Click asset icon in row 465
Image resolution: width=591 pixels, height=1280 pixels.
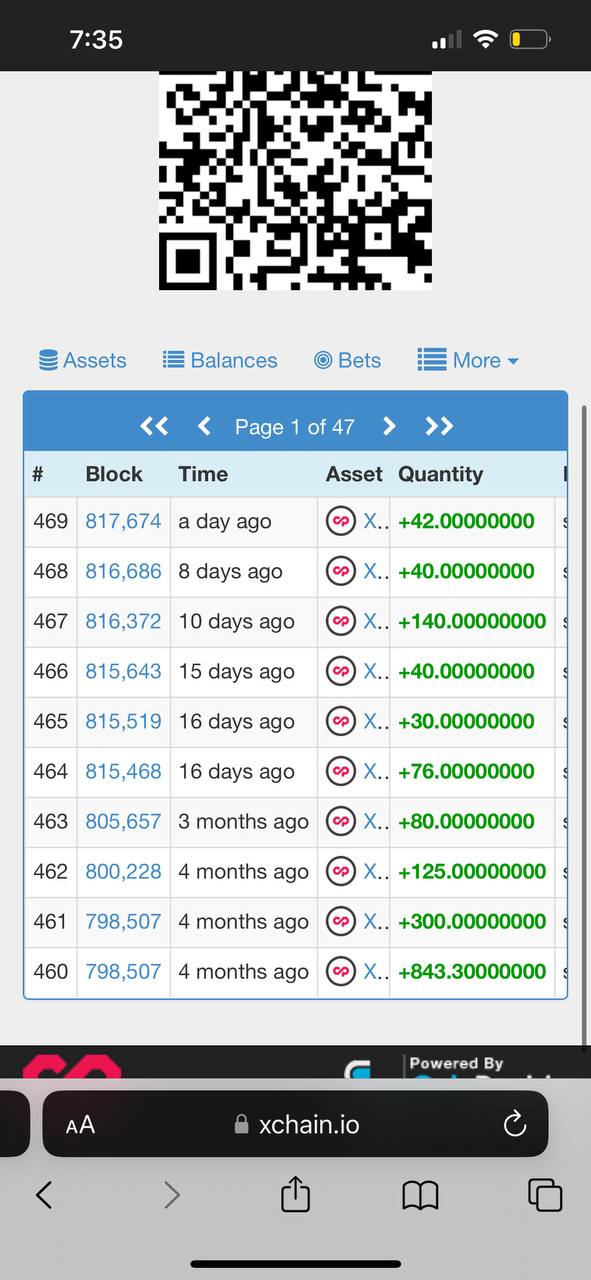[341, 721]
